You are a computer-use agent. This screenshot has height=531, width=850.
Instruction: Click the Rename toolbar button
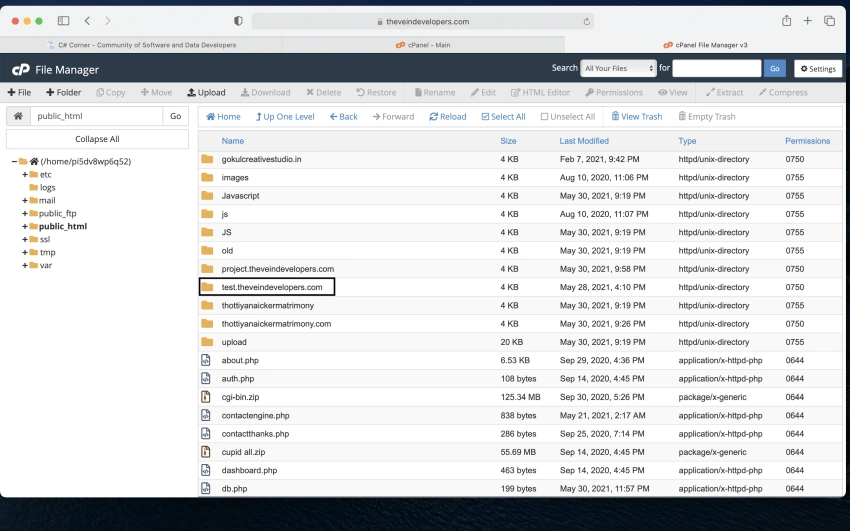(435, 92)
